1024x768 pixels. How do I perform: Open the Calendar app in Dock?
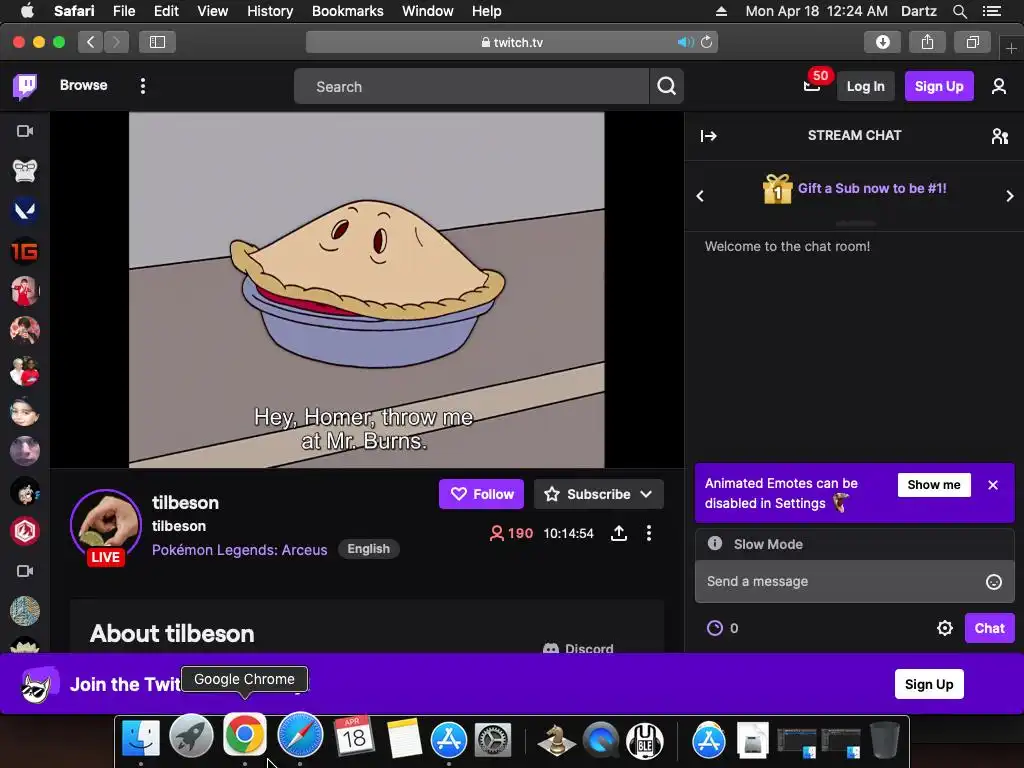(354, 737)
